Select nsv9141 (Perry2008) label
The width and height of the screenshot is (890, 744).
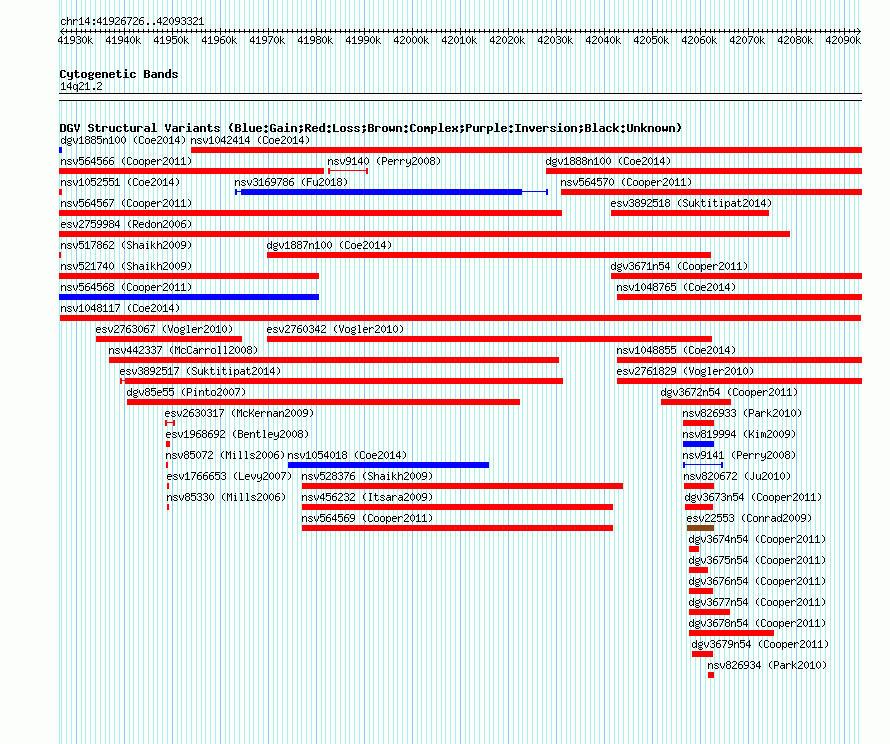[740, 455]
